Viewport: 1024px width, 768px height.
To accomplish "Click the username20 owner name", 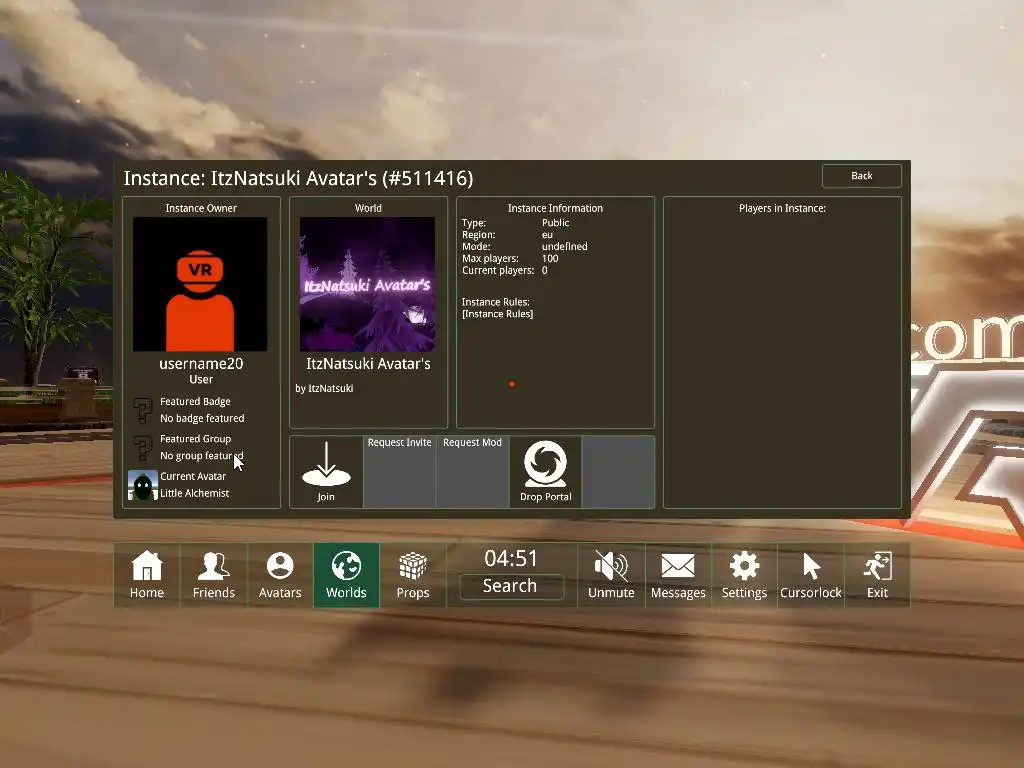I will 201,364.
